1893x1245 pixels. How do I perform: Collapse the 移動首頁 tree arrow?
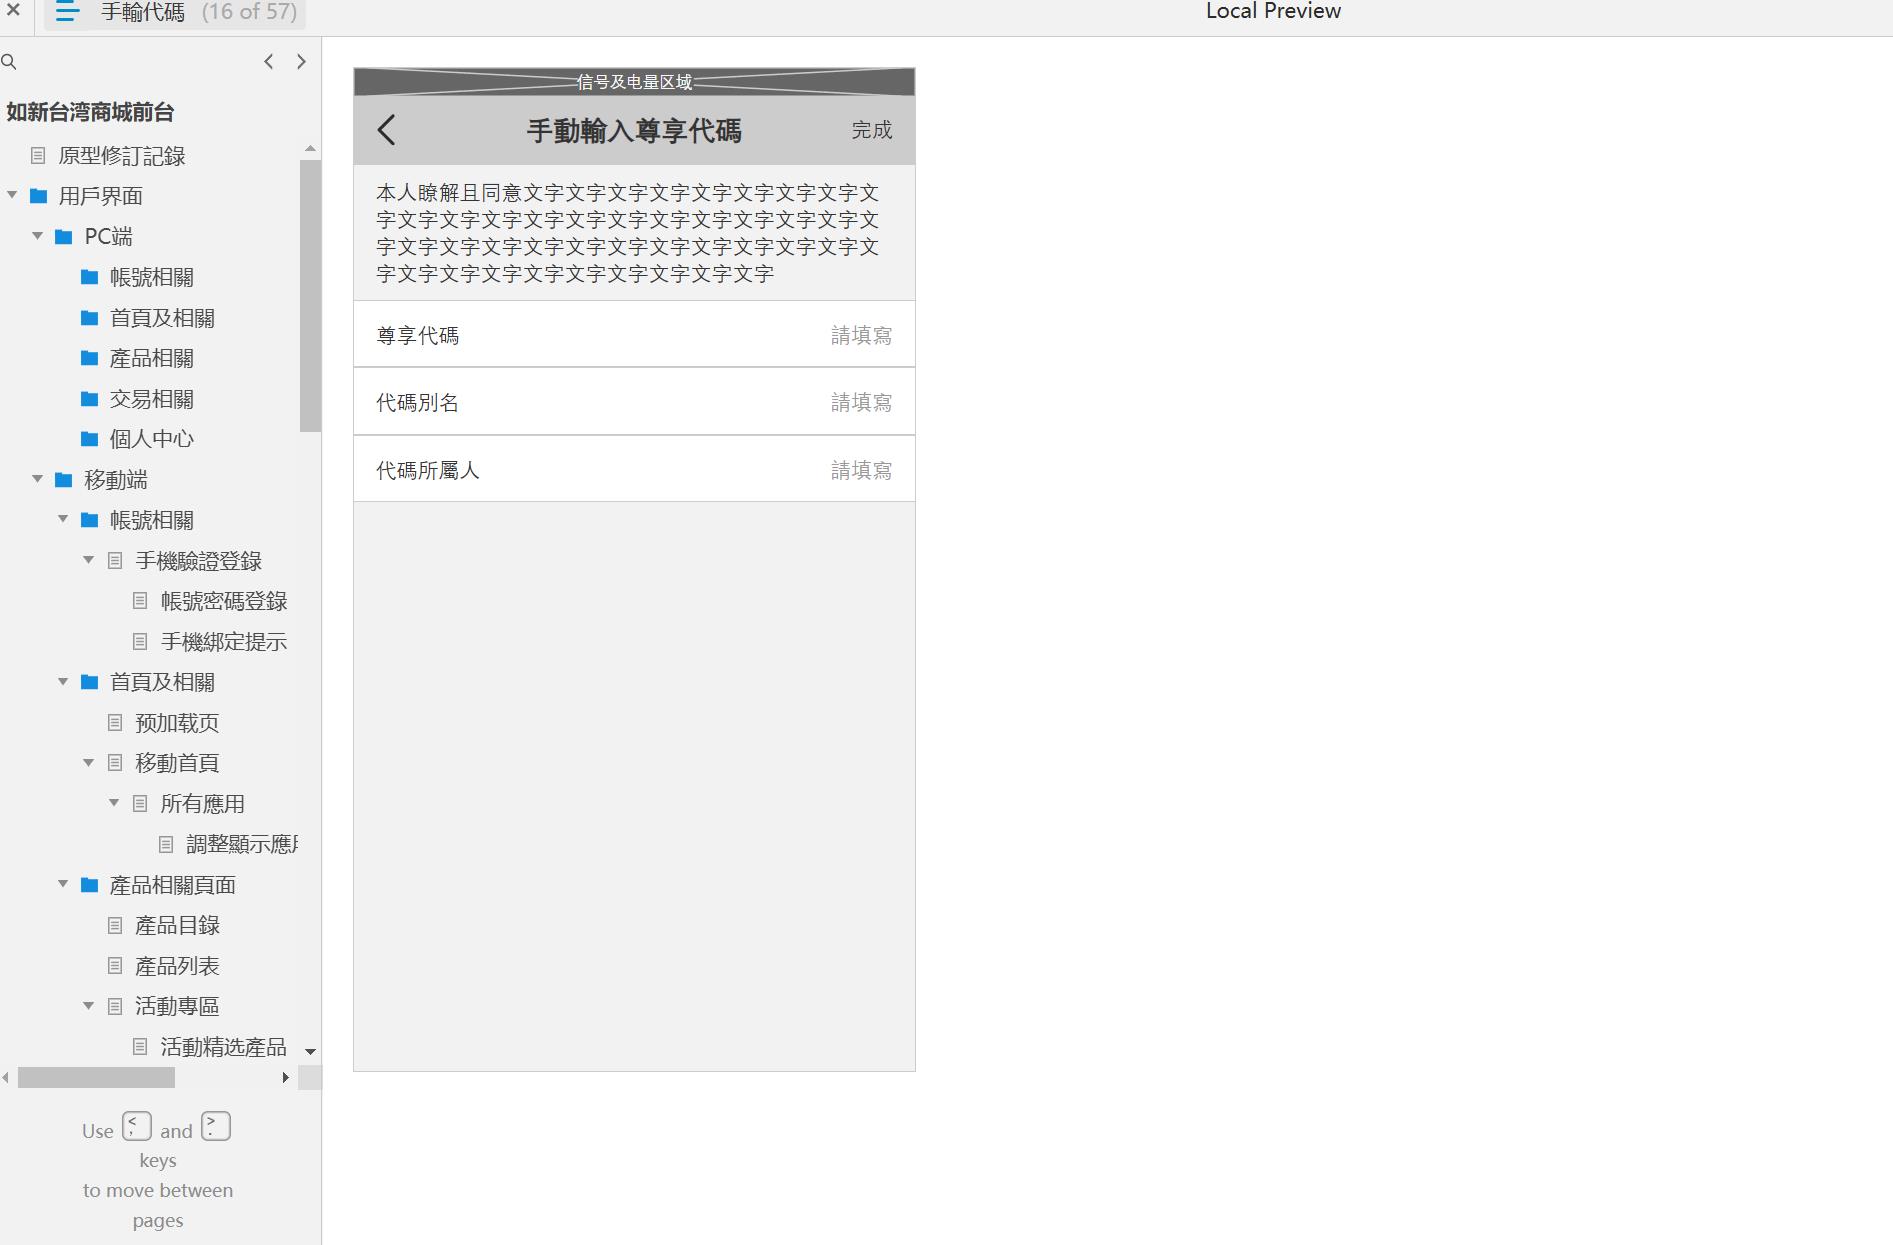[x=88, y=763]
